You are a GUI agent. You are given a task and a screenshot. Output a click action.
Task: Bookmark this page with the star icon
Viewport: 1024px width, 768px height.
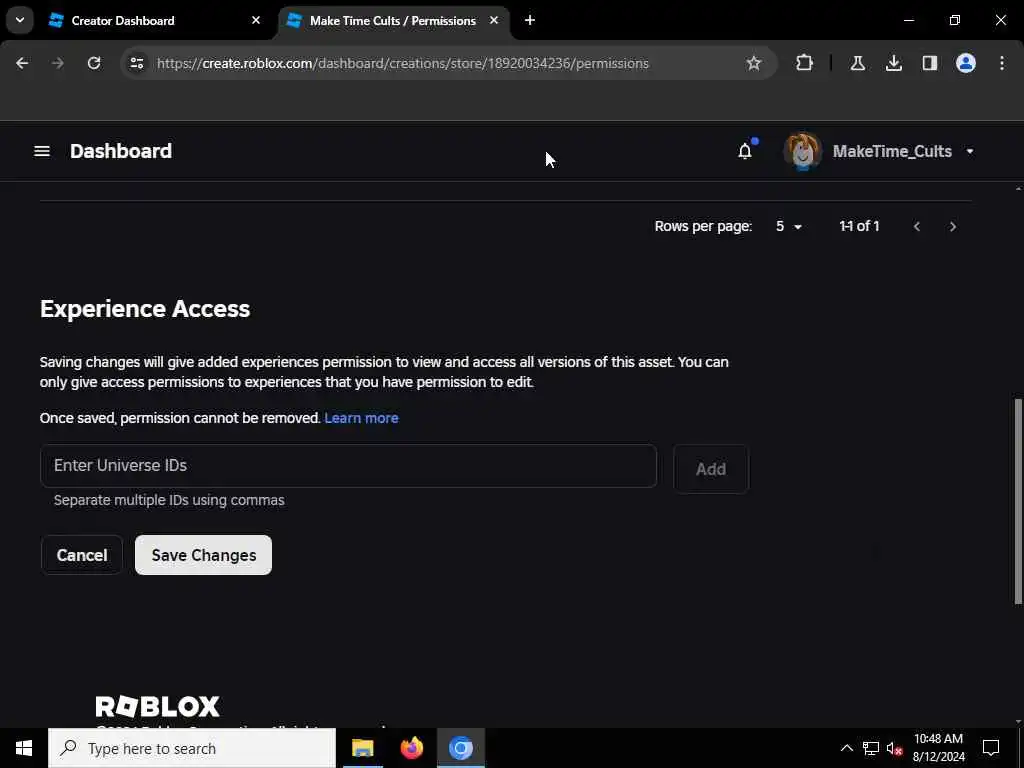pyautogui.click(x=754, y=63)
